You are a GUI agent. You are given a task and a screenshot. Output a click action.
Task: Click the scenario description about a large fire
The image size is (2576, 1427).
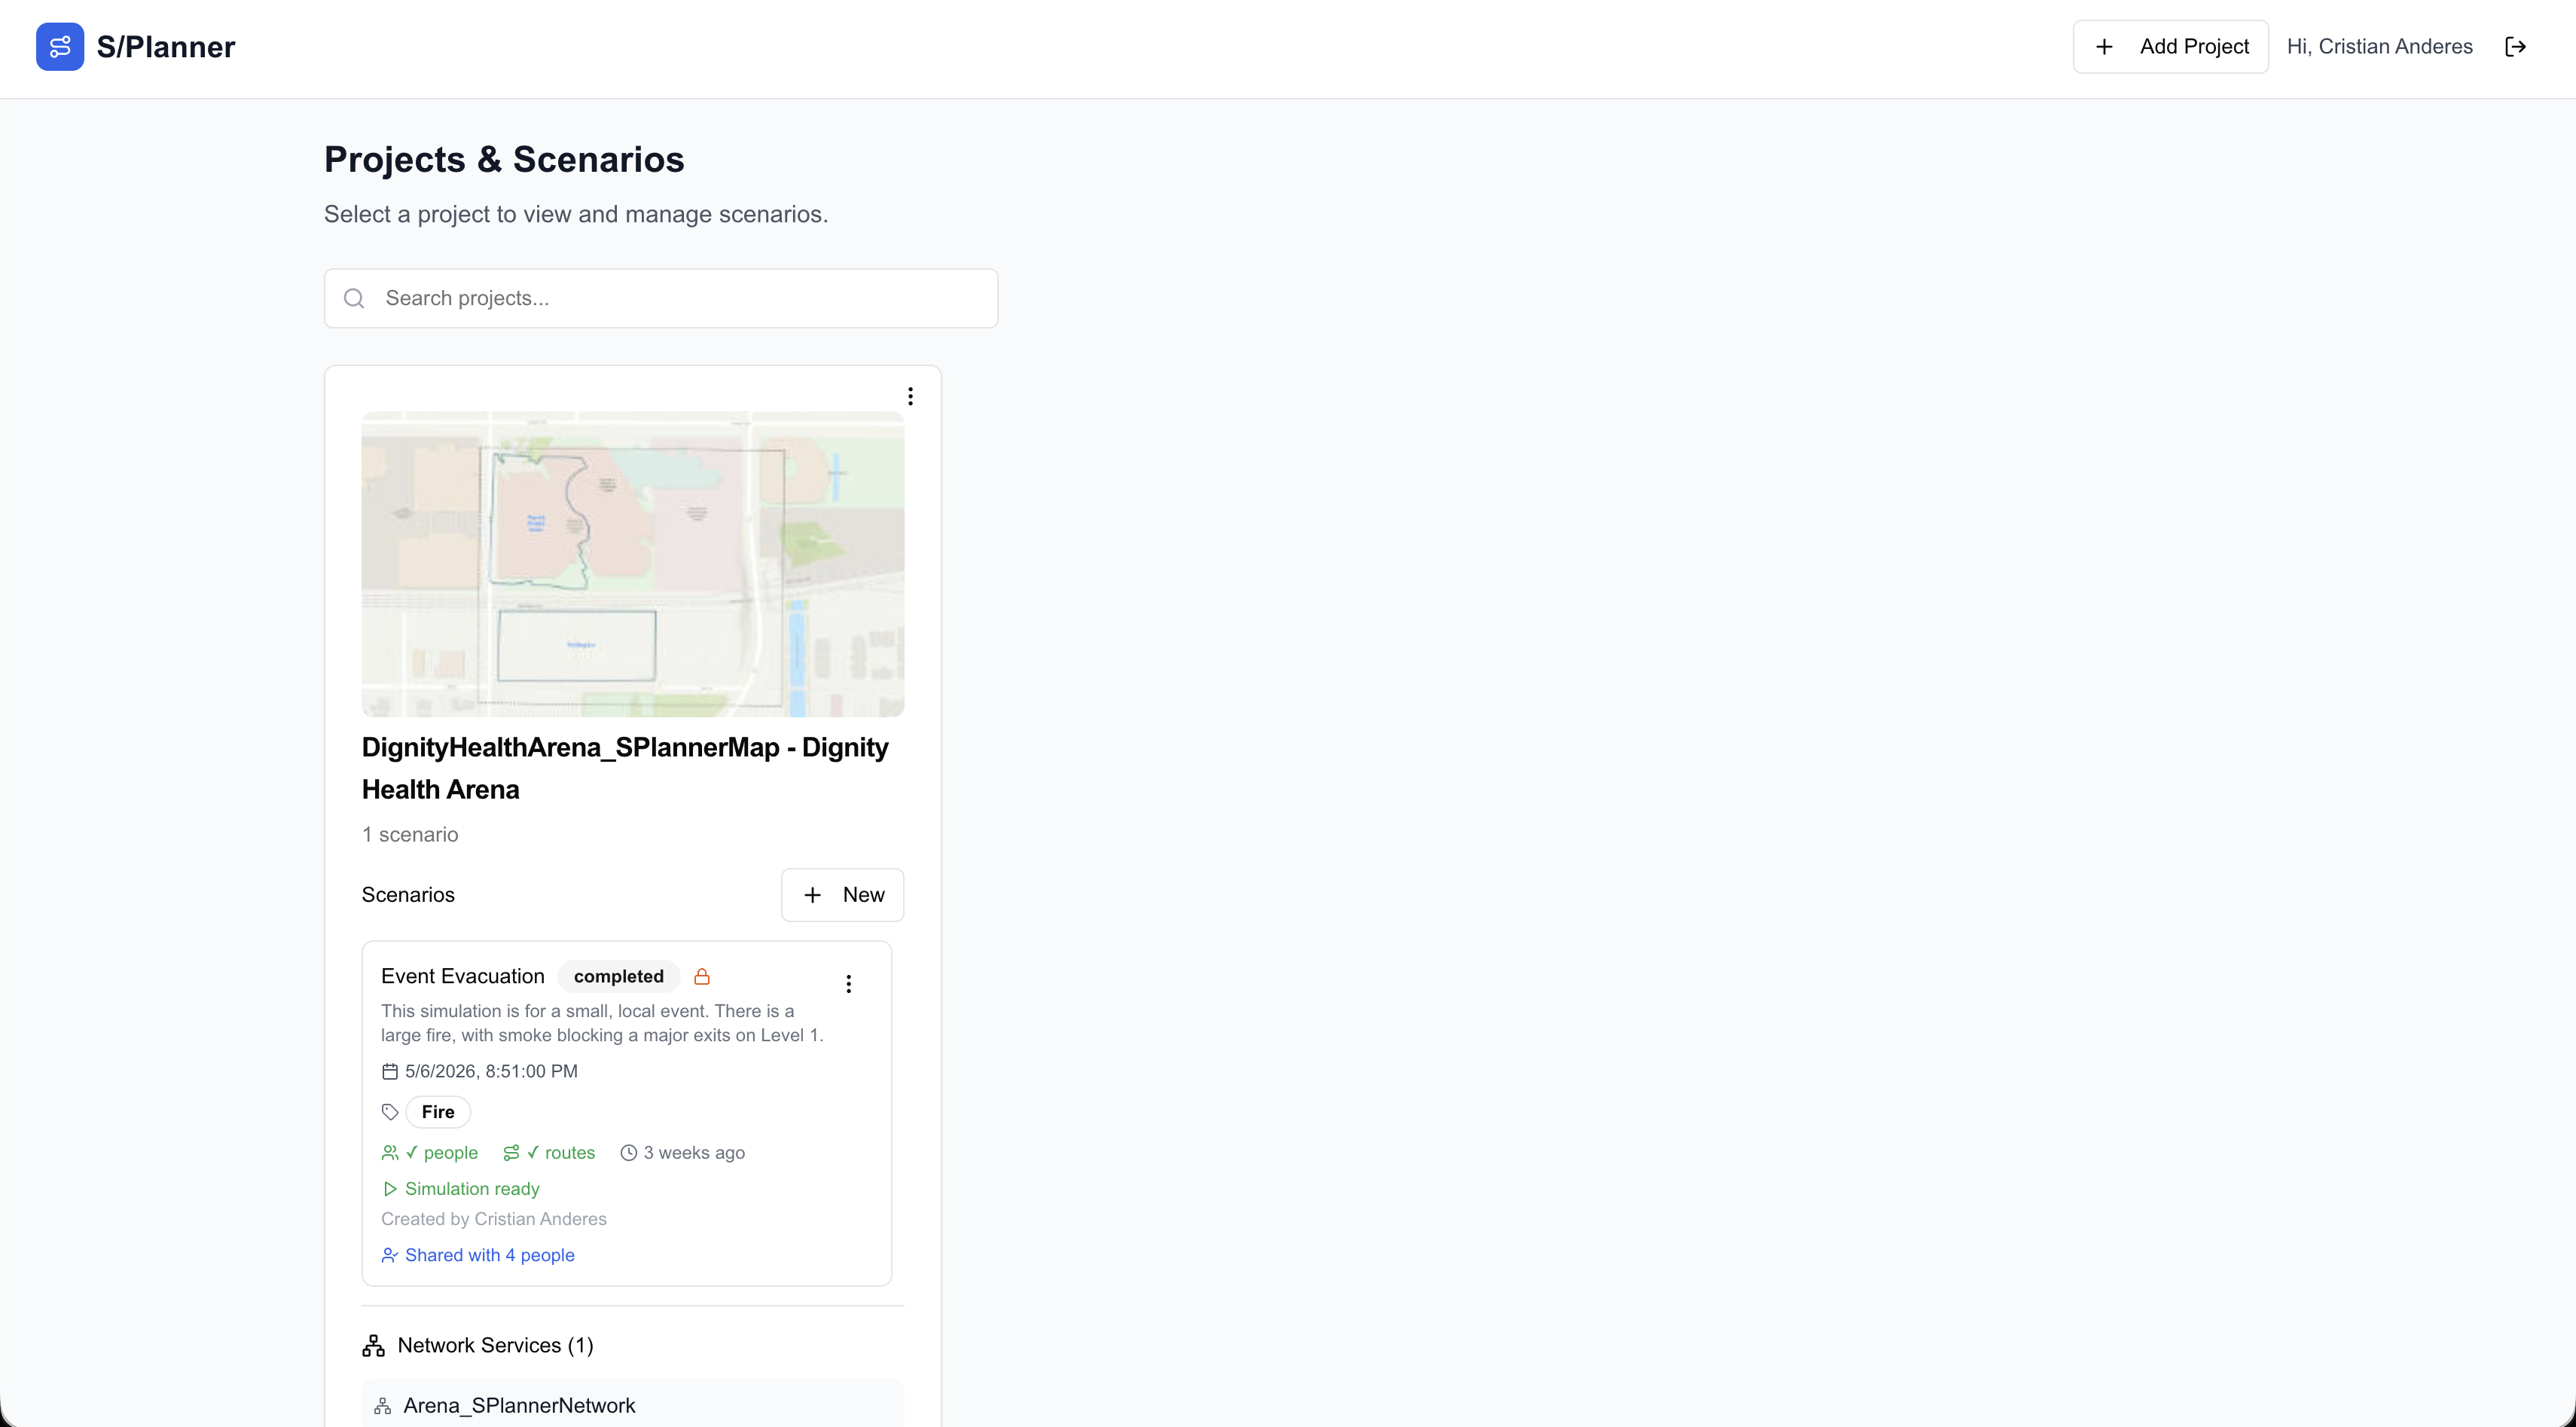602,1023
